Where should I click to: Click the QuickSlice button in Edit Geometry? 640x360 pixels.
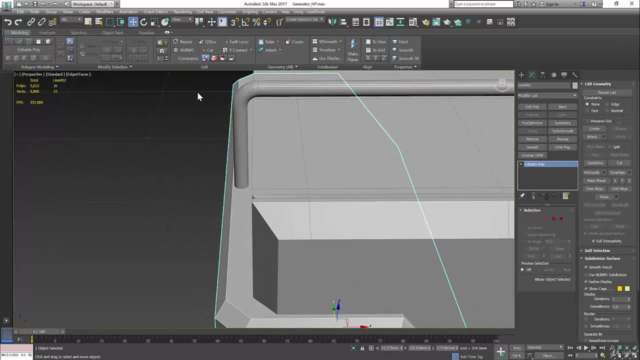click(x=595, y=163)
